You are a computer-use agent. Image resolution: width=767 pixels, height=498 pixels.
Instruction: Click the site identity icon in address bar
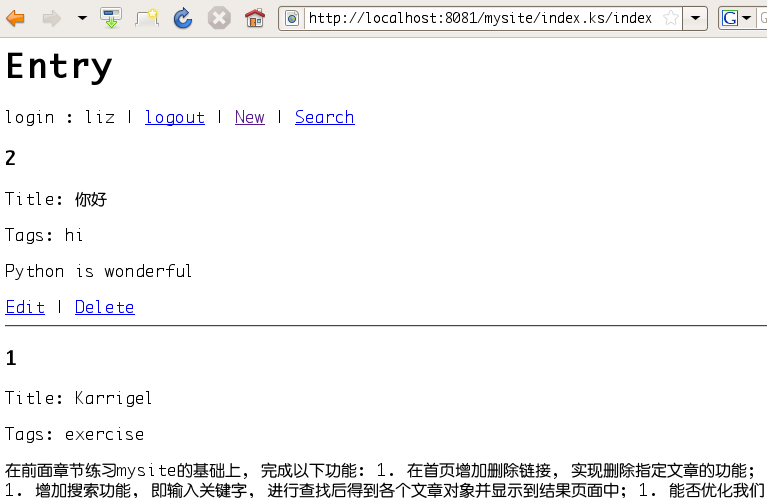292,18
